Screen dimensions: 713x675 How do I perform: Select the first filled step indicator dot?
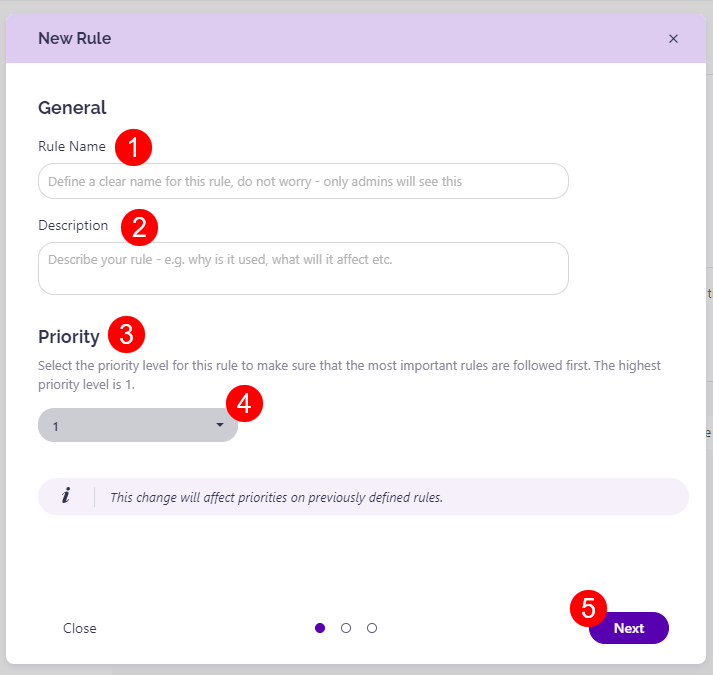click(x=320, y=628)
